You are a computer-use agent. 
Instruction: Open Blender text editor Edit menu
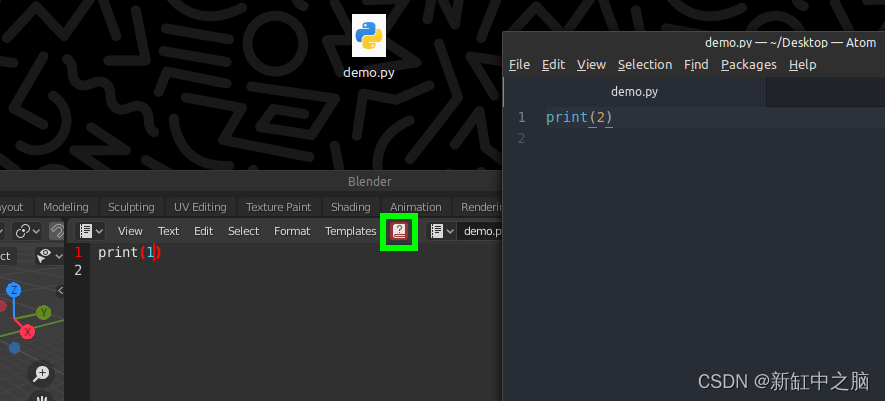coord(204,231)
